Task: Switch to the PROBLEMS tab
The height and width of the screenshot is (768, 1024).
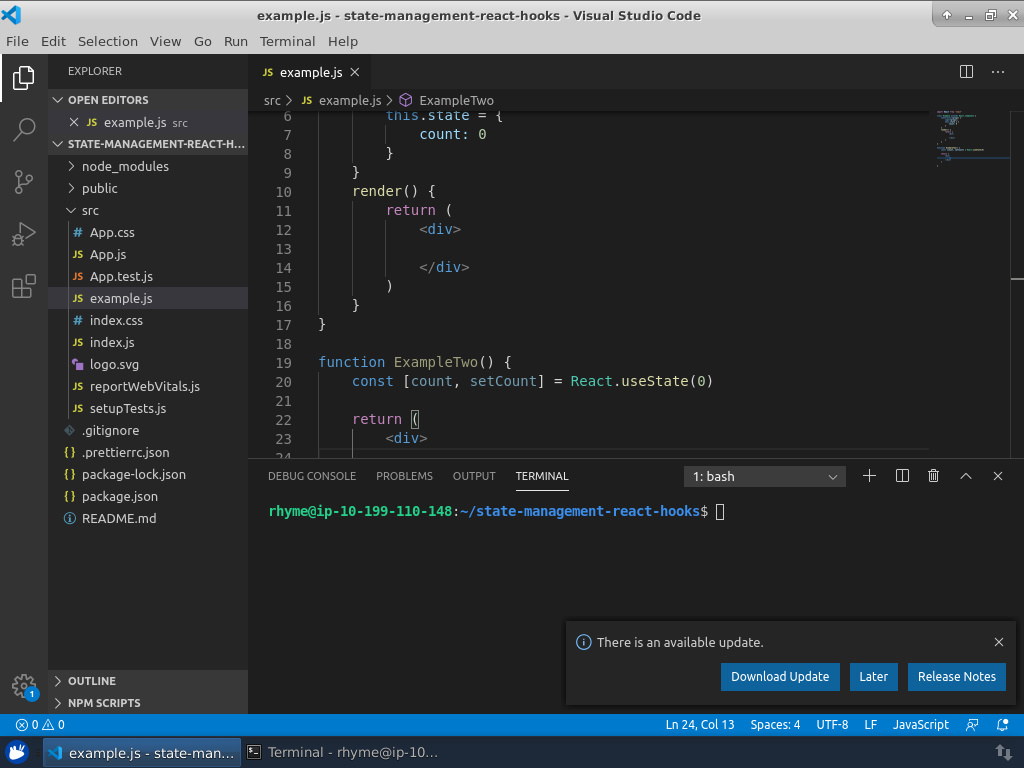Action: [404, 477]
